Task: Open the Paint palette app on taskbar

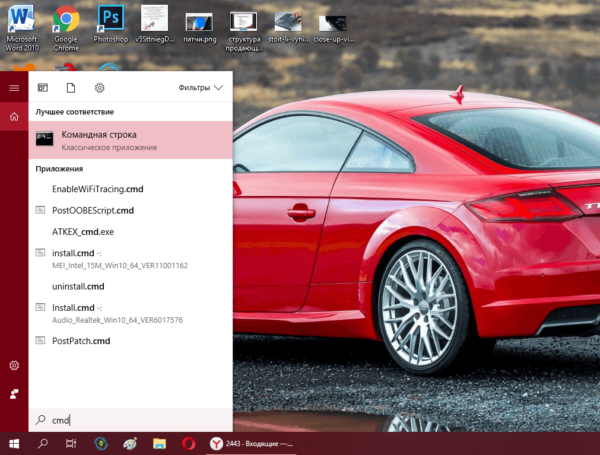Action: pyautogui.click(x=130, y=444)
